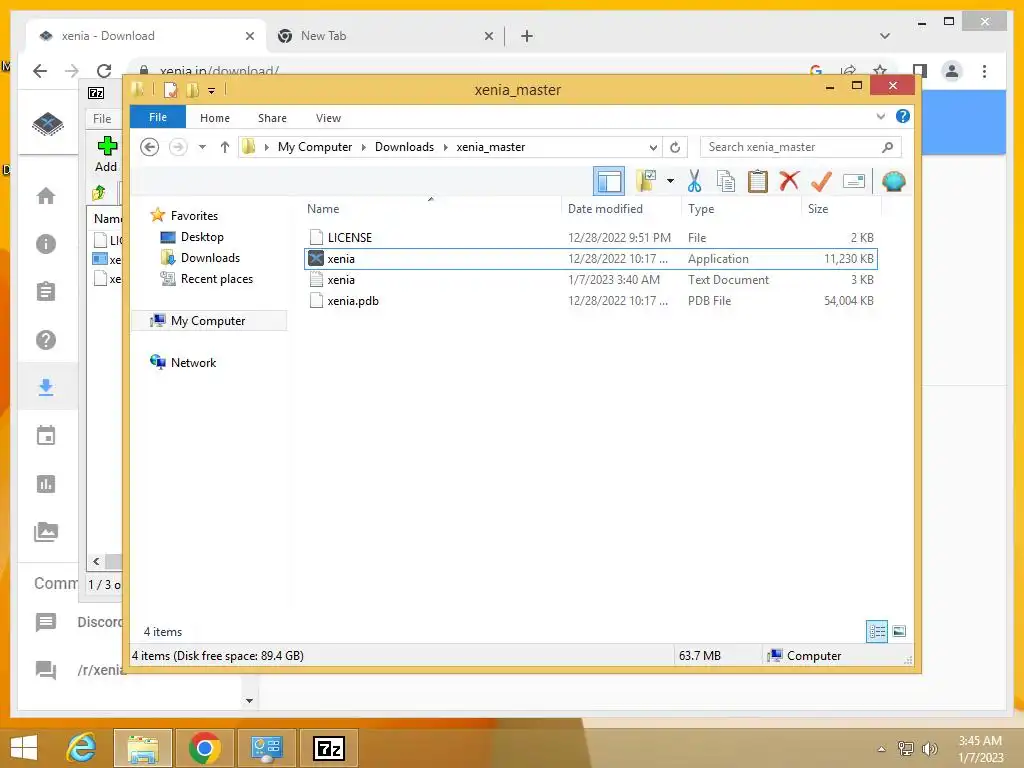Screen dimensions: 1024x768
Task: Switch to details view in status bar
Action: (876, 631)
